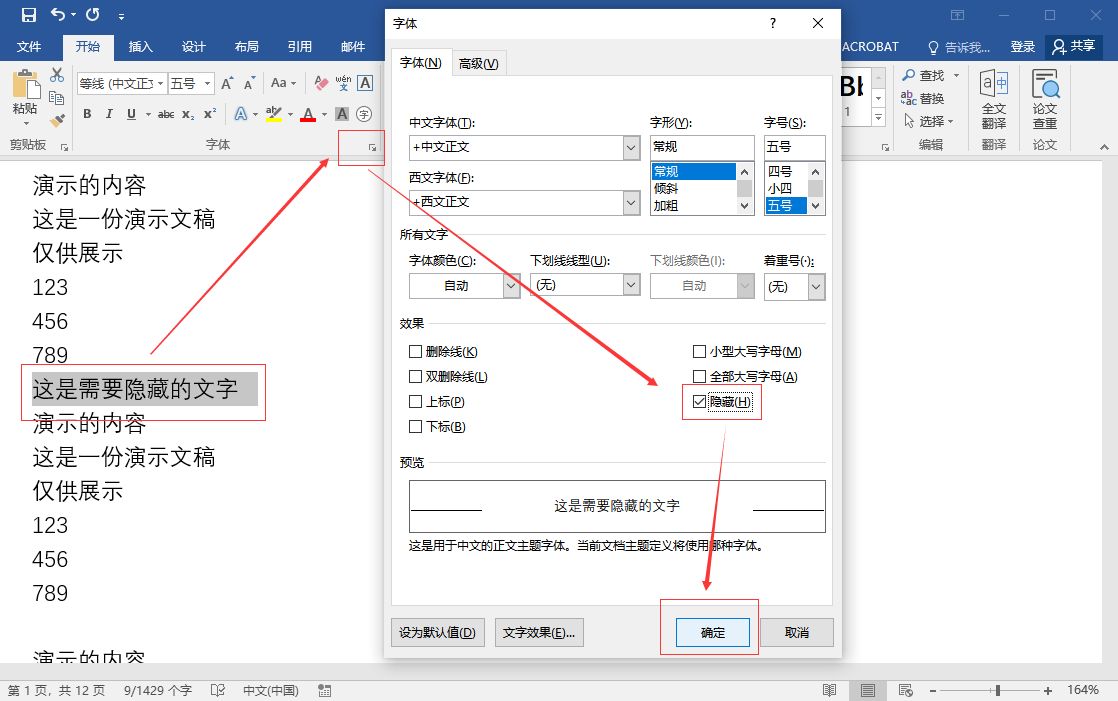Viewport: 1118px width, 701px height.
Task: Cut selection with the scissors icon
Action: 57,75
